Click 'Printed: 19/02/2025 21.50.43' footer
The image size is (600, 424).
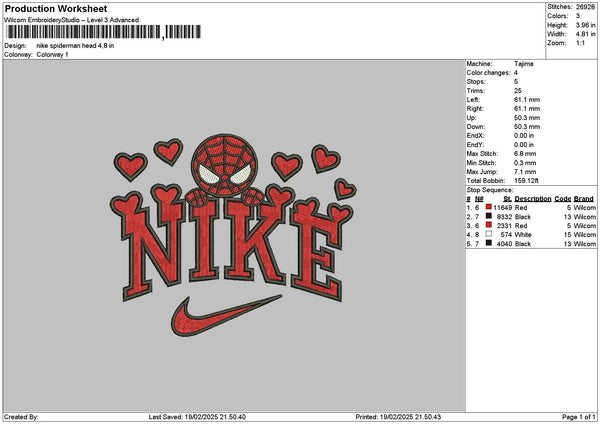pyautogui.click(x=398, y=417)
